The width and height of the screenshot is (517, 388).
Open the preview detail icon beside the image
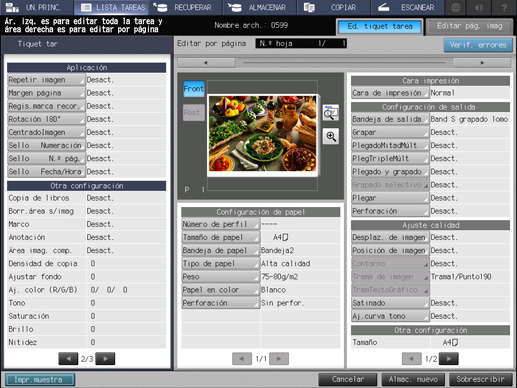(331, 113)
